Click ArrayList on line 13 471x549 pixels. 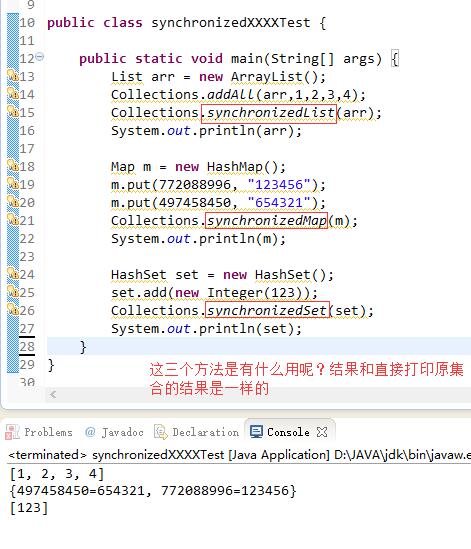[266, 77]
